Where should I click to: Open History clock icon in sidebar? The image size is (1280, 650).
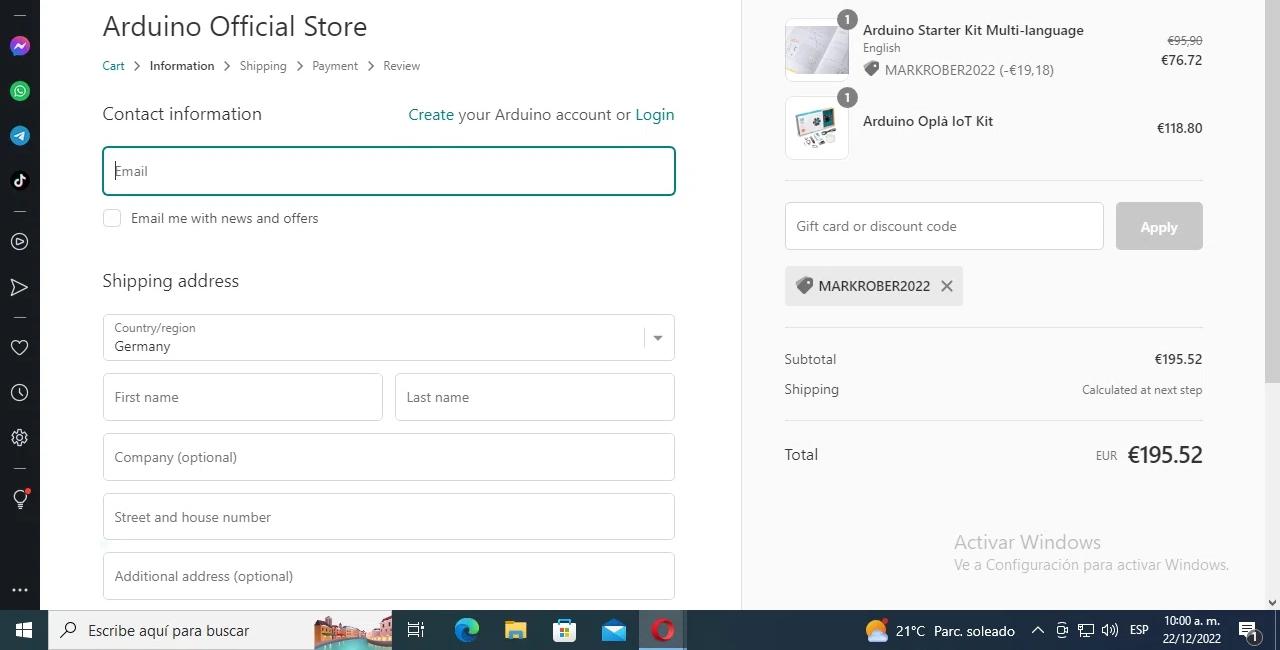coord(19,393)
